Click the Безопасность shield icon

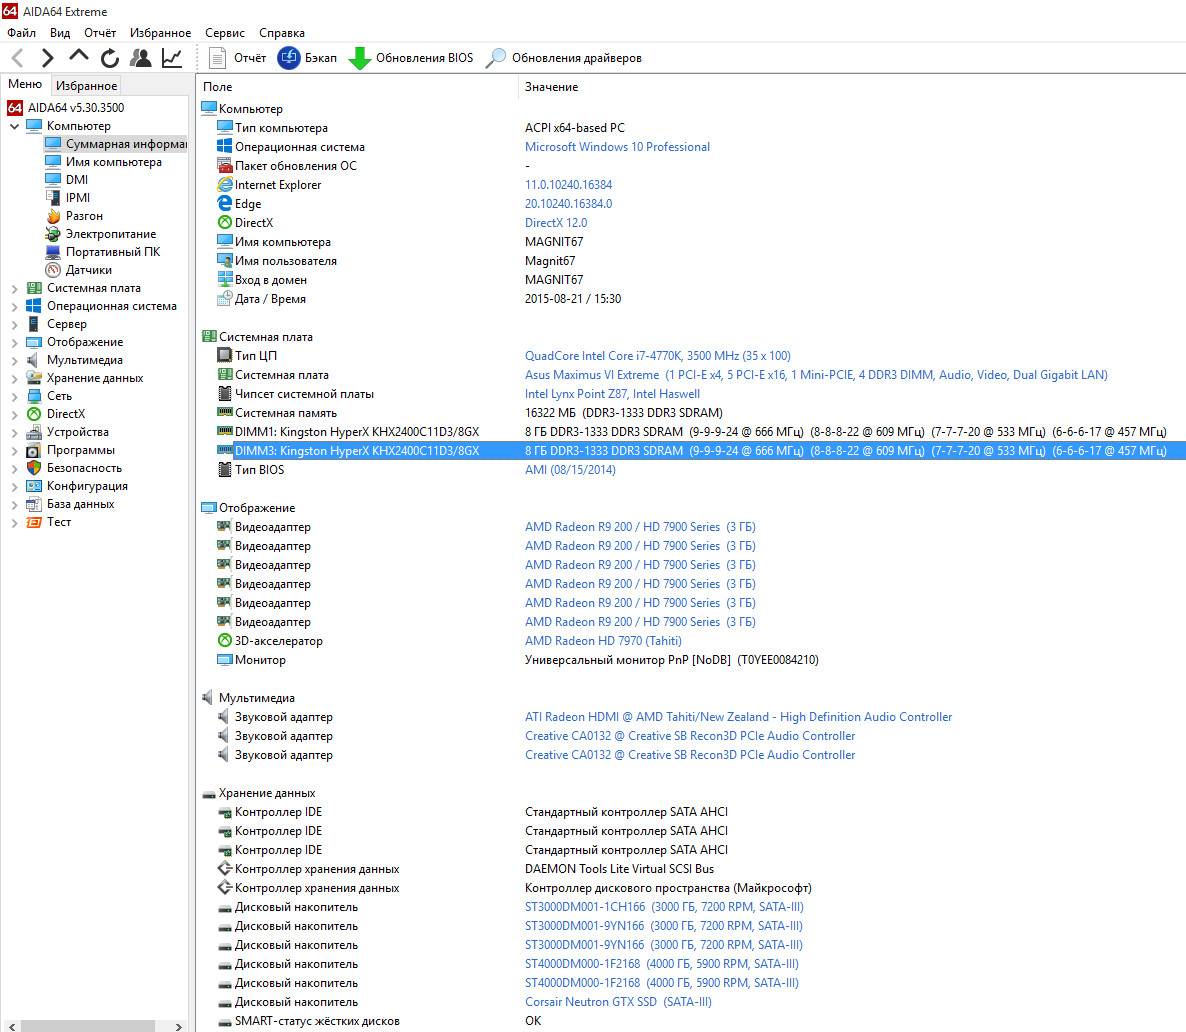point(33,468)
